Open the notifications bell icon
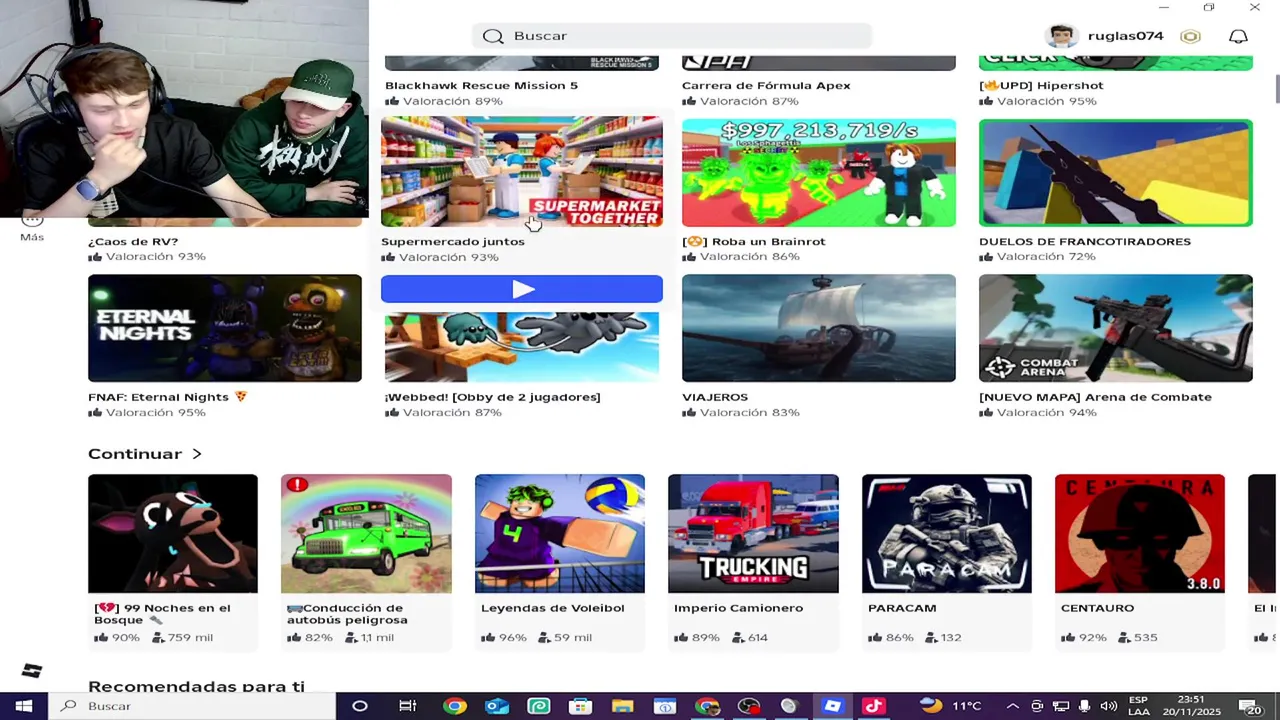This screenshot has height=720, width=1280. click(1238, 36)
